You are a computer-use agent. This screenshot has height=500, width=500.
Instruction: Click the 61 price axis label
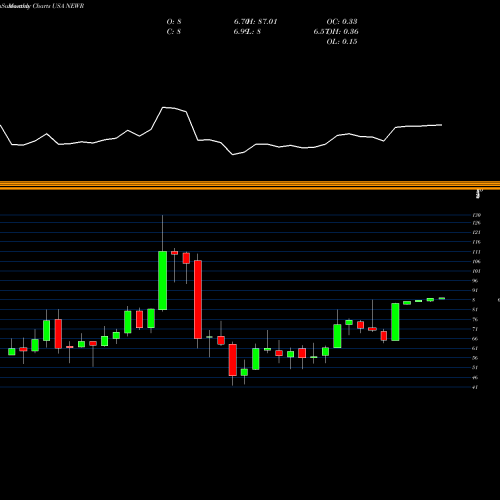pos(475,348)
